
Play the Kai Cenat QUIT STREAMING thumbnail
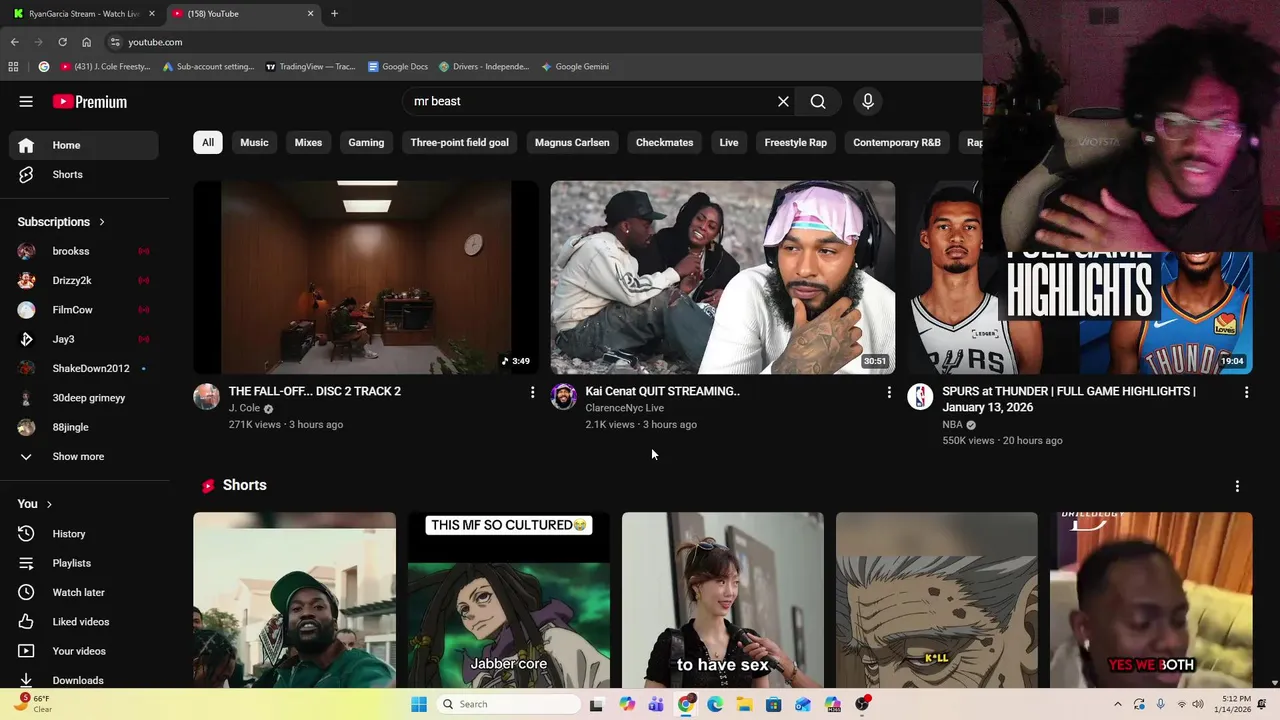(x=722, y=277)
